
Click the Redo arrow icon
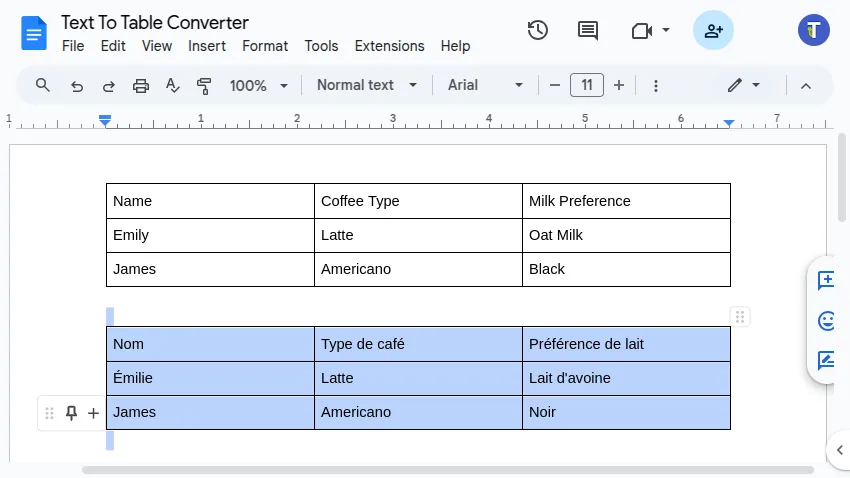click(x=108, y=86)
